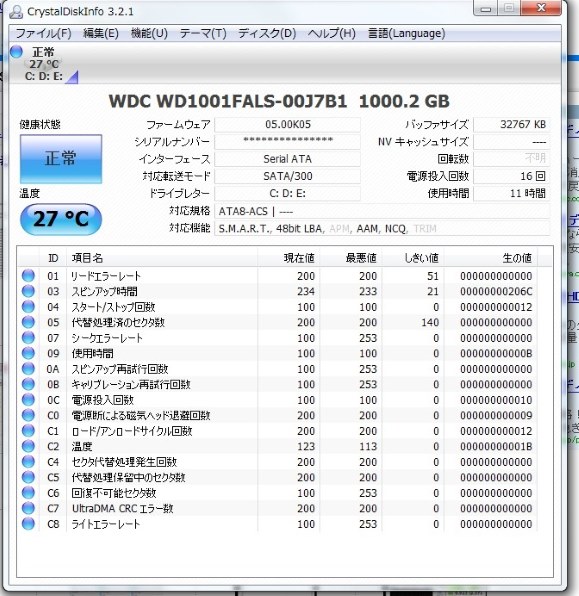The width and height of the screenshot is (579, 596).
Task: Click raw value 00000000206C
Action: pos(496,292)
